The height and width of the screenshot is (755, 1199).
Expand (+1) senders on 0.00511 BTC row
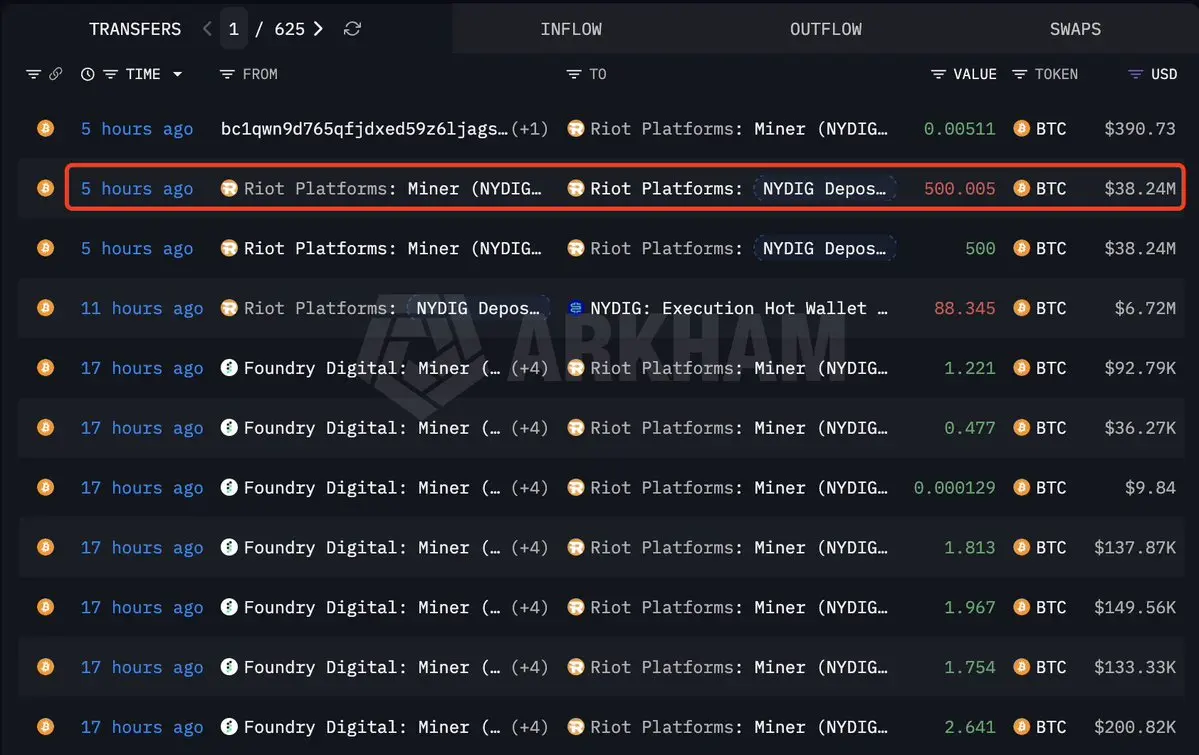tap(529, 129)
